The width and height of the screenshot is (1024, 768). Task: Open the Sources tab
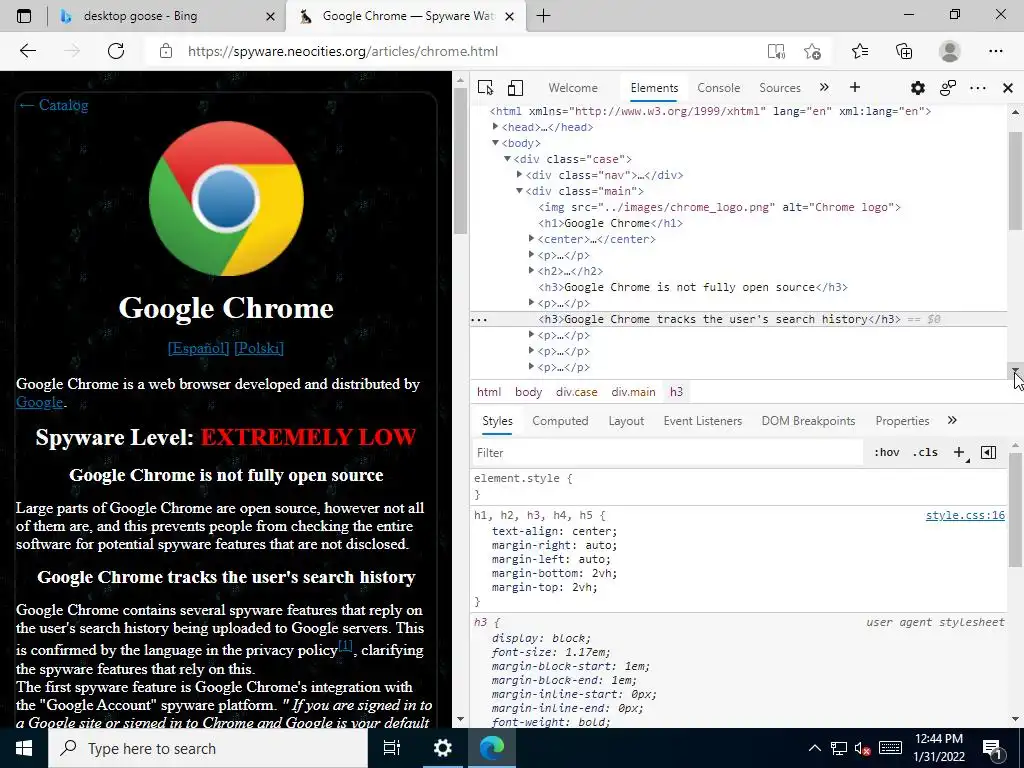pyautogui.click(x=780, y=88)
